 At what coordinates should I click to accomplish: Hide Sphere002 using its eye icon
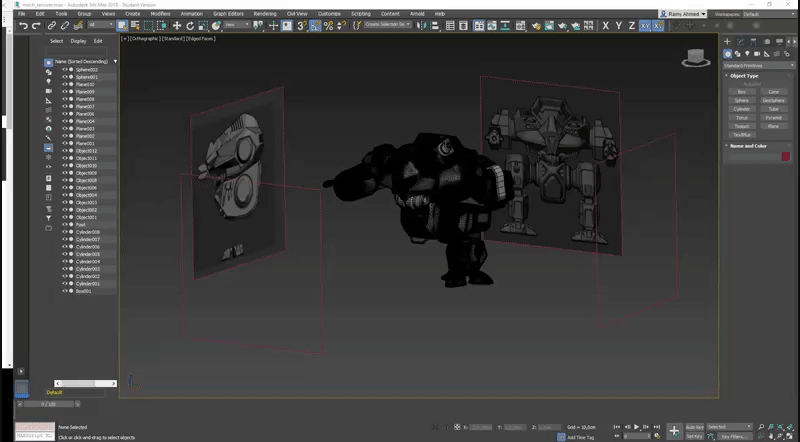coord(65,70)
